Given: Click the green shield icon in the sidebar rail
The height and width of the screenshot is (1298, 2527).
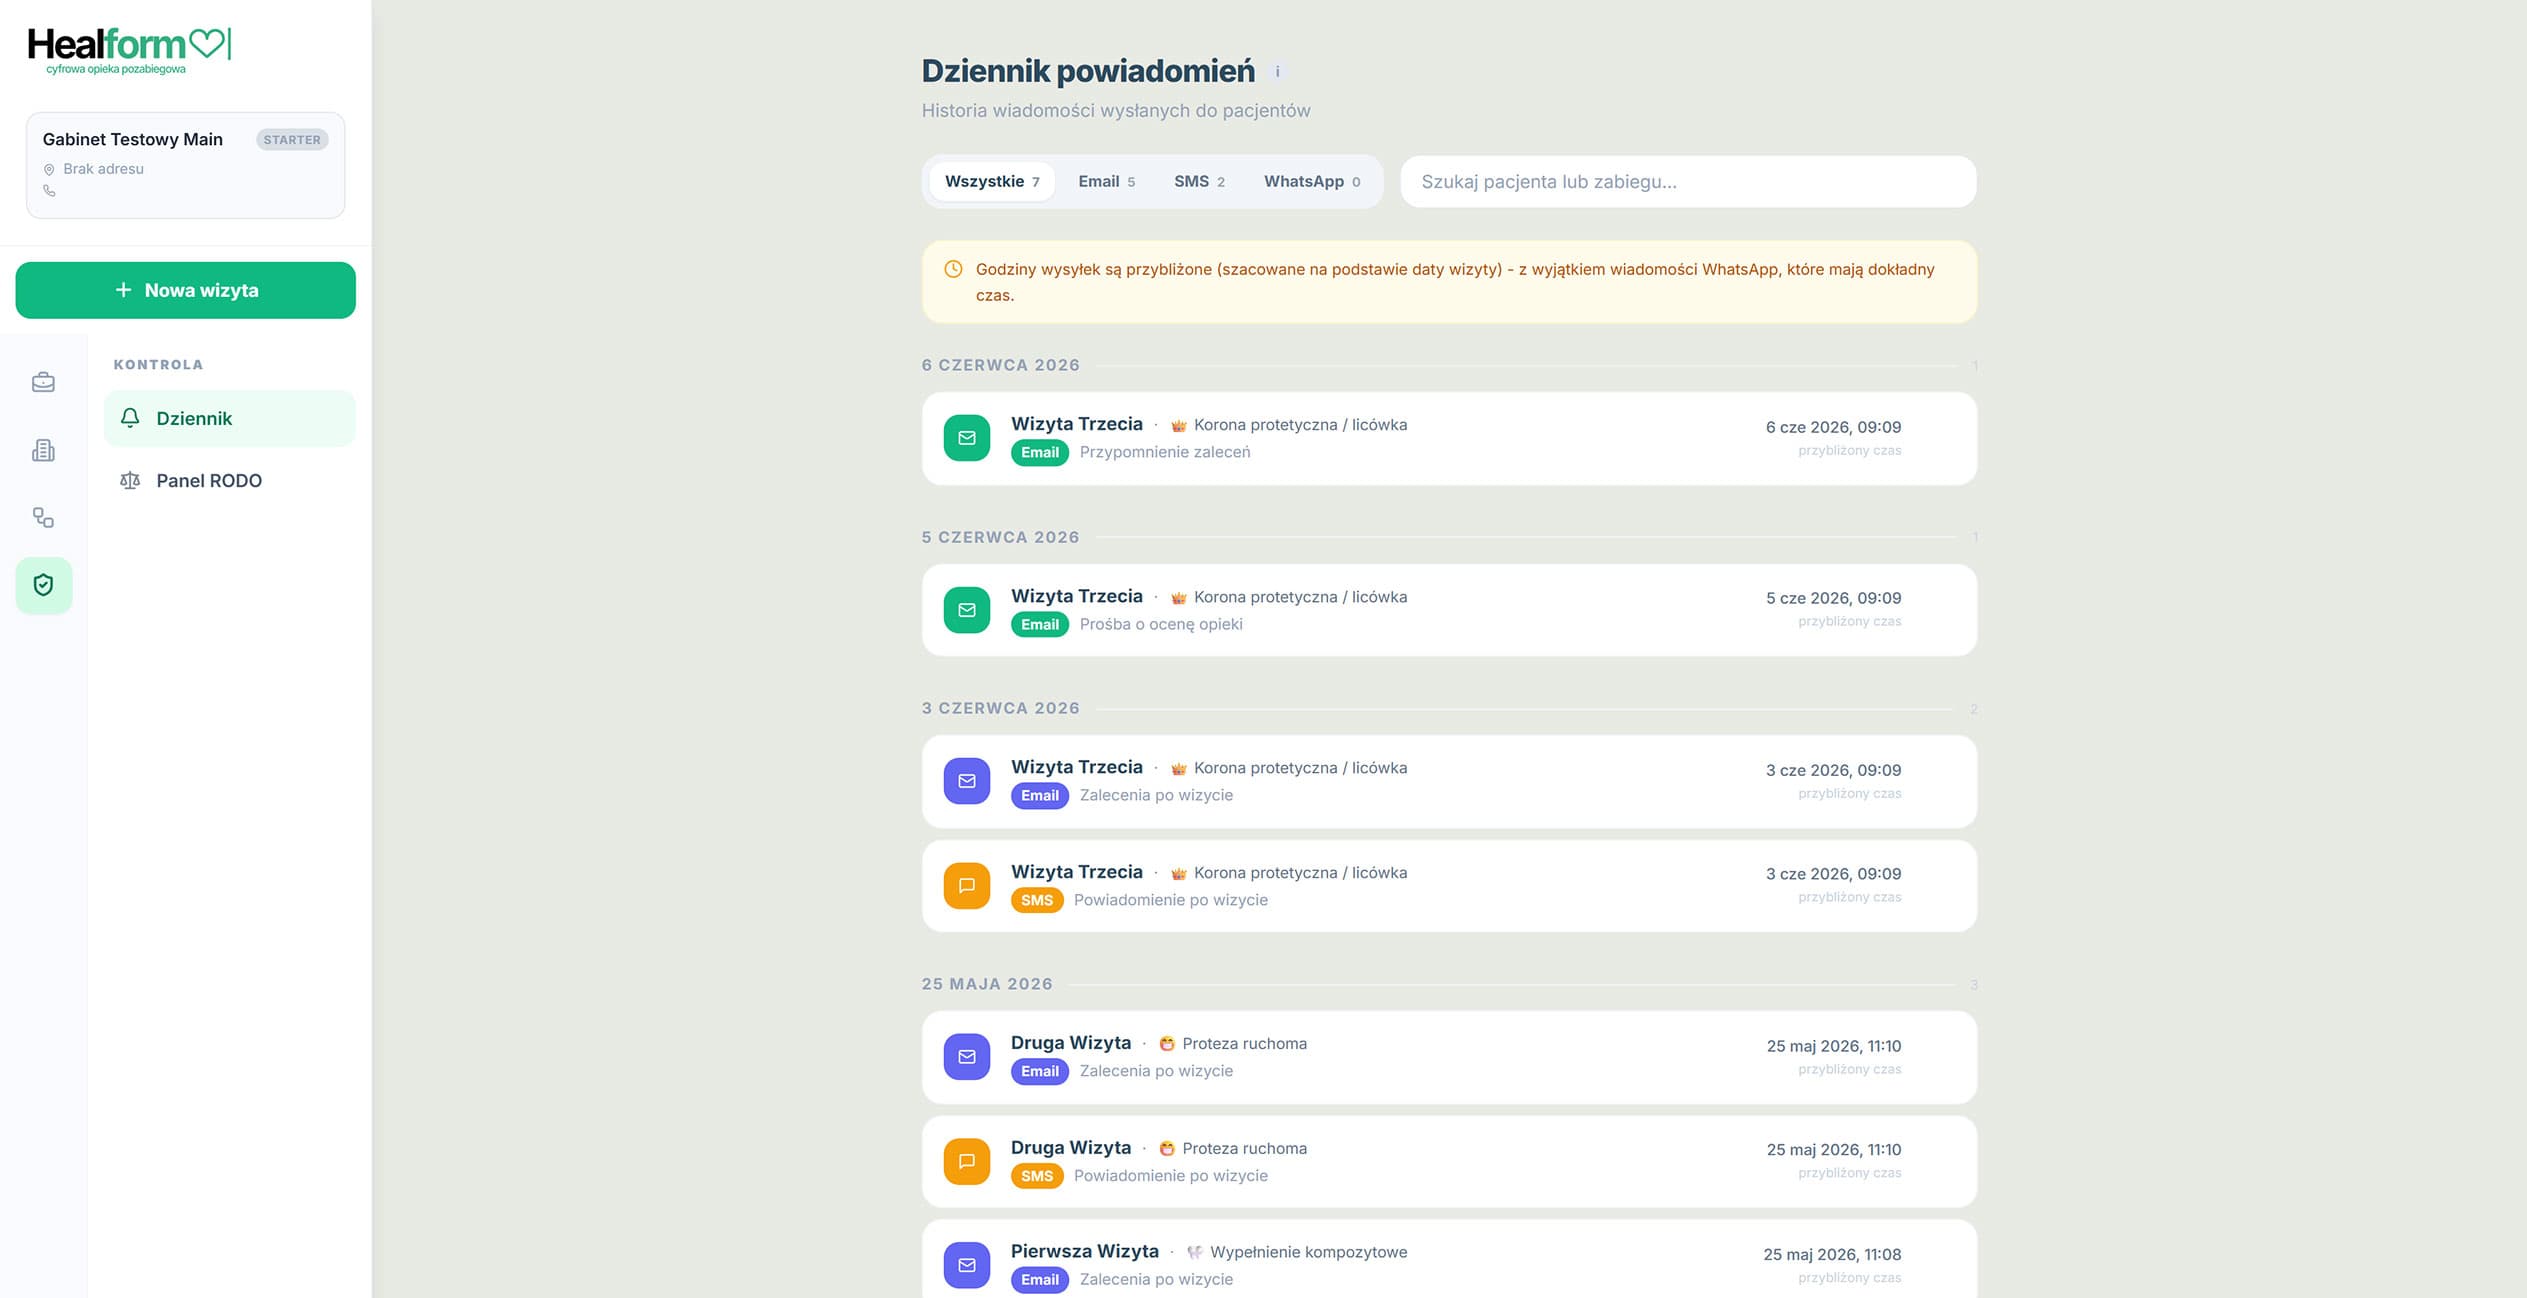Looking at the screenshot, I should click(x=43, y=585).
